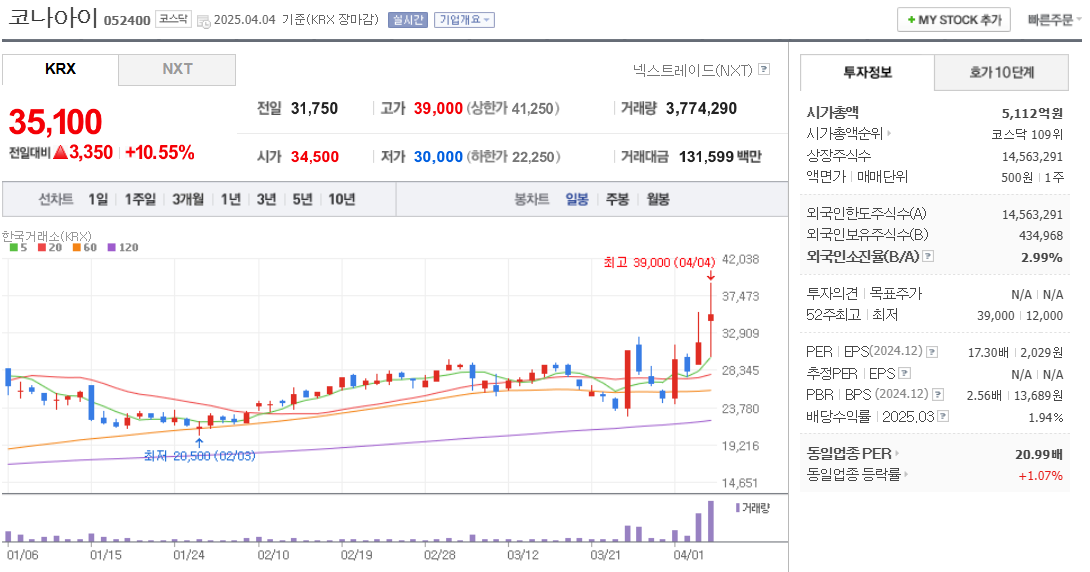Image resolution: width=1090 pixels, height=572 pixels.
Task: Select the 주봉 candlestick chart
Action: (x=617, y=199)
